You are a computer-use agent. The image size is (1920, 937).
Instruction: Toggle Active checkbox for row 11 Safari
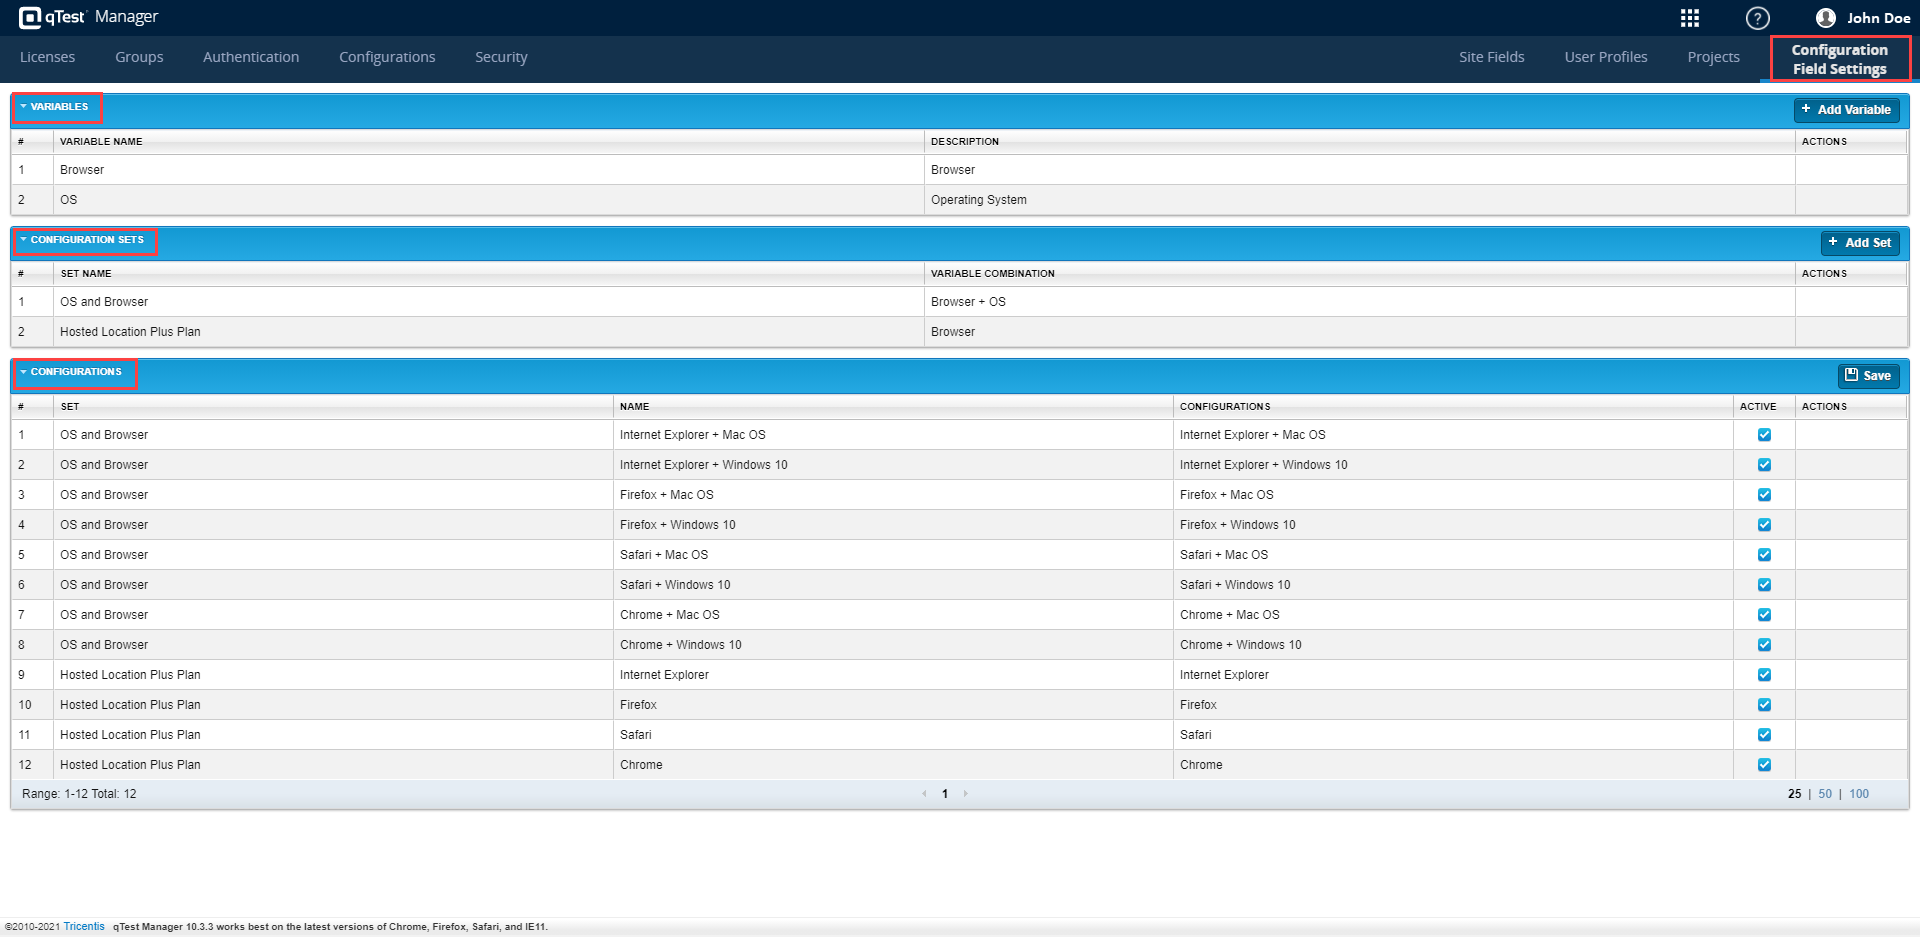[x=1764, y=735]
